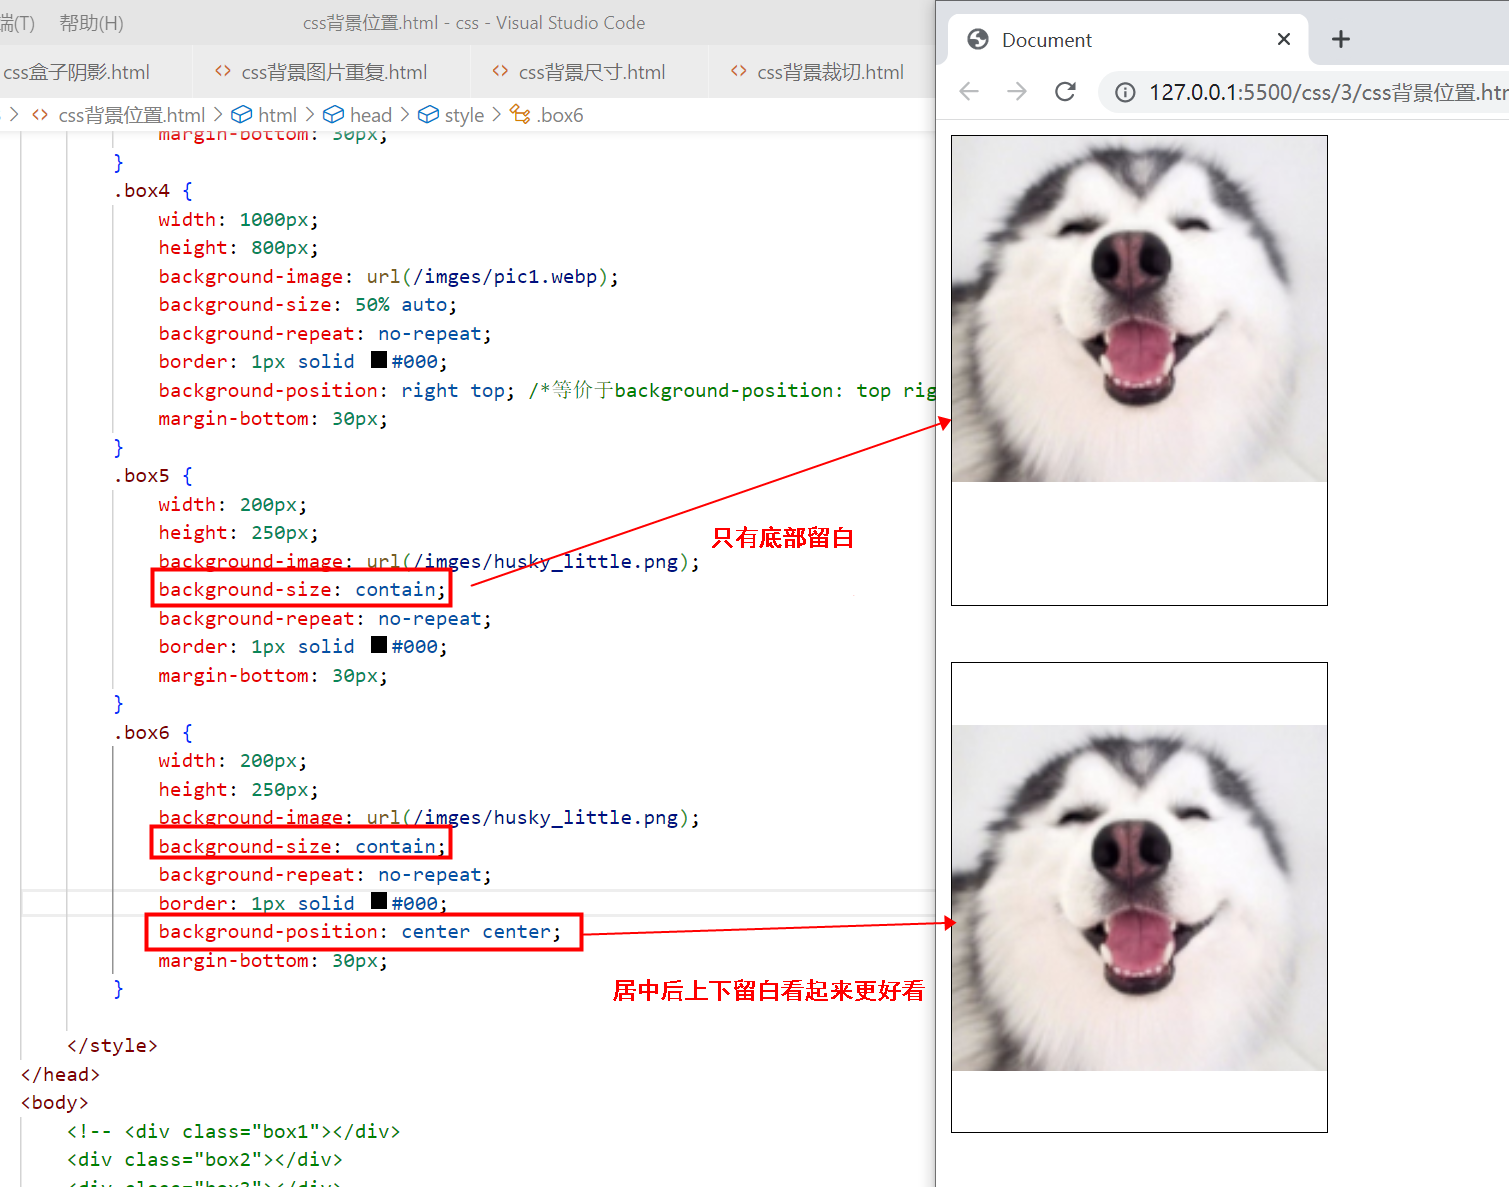The width and height of the screenshot is (1509, 1187).
Task: Open the #000 color swatch in .box5 border
Action: [x=379, y=645]
